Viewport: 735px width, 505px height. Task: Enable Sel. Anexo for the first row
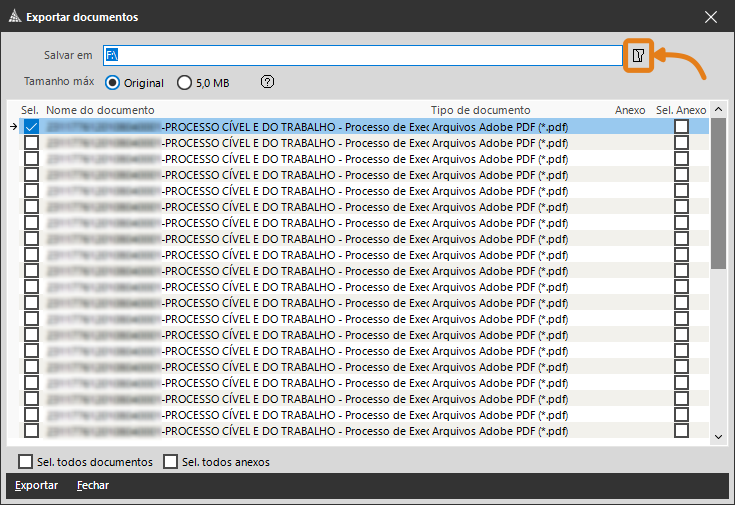pyautogui.click(x=681, y=127)
